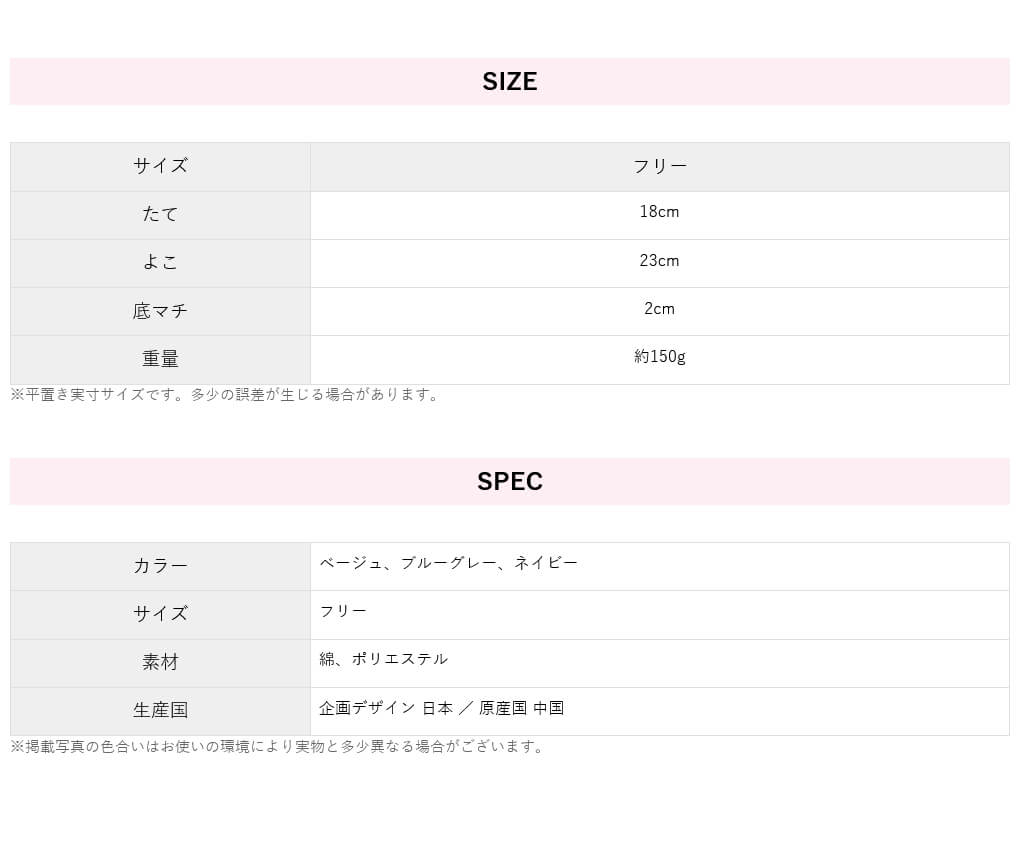Select the たて row label
1022x851 pixels.
[x=160, y=215]
